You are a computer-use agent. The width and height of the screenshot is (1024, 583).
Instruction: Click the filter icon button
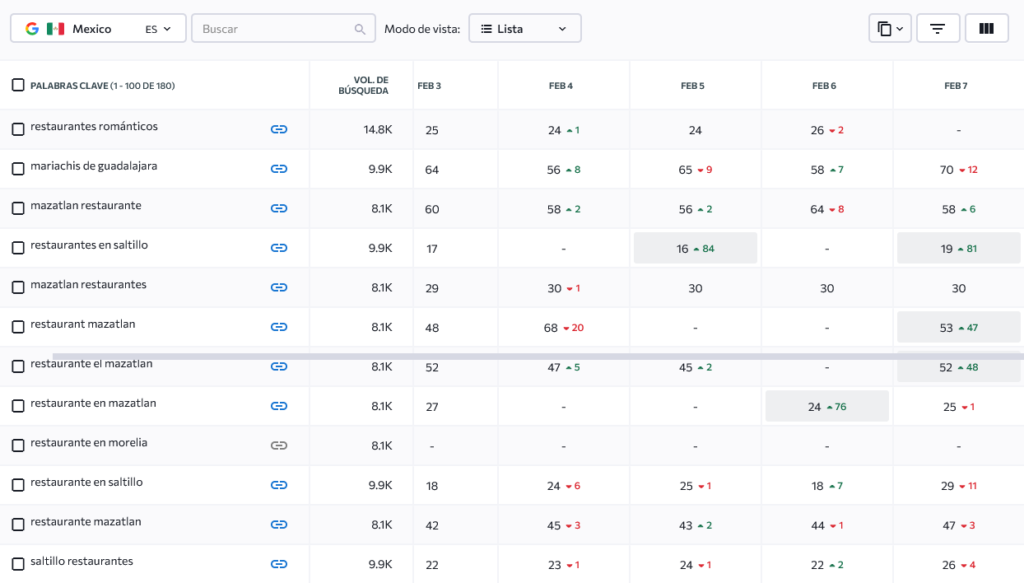pos(937,29)
